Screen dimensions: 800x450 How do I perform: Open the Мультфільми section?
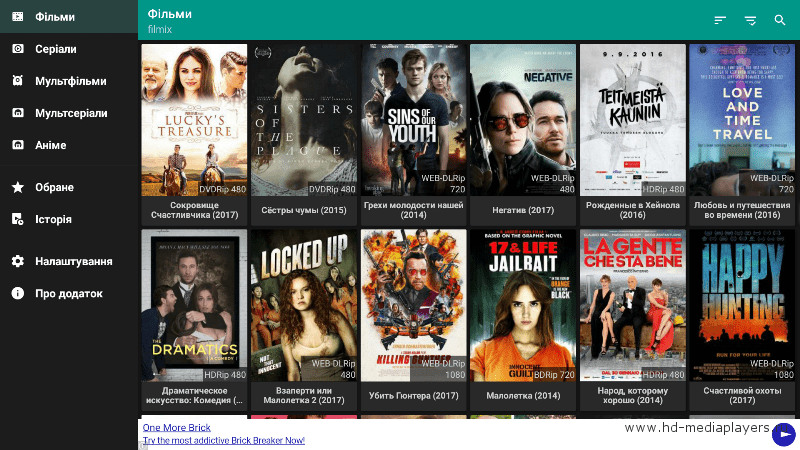pos(69,81)
